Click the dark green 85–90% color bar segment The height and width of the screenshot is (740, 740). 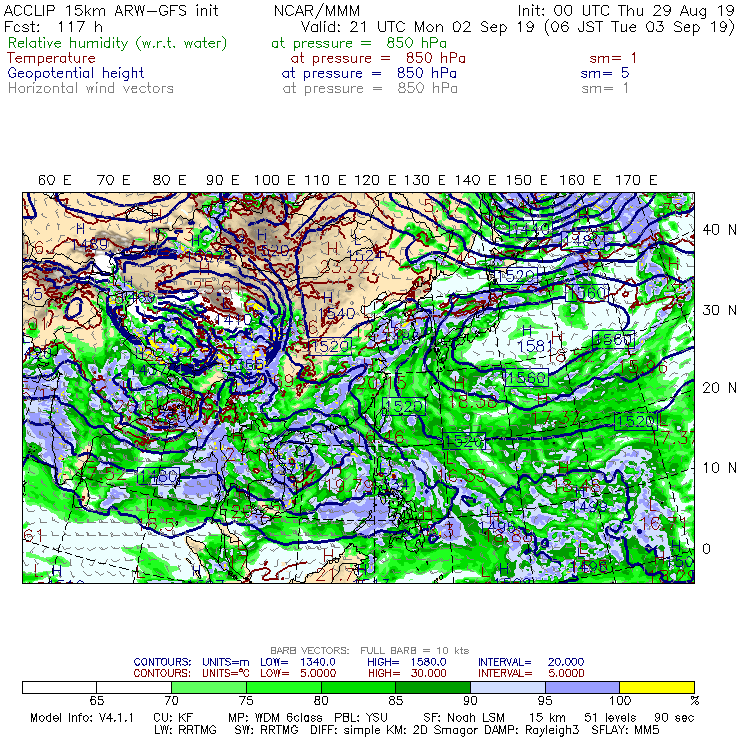point(433,687)
